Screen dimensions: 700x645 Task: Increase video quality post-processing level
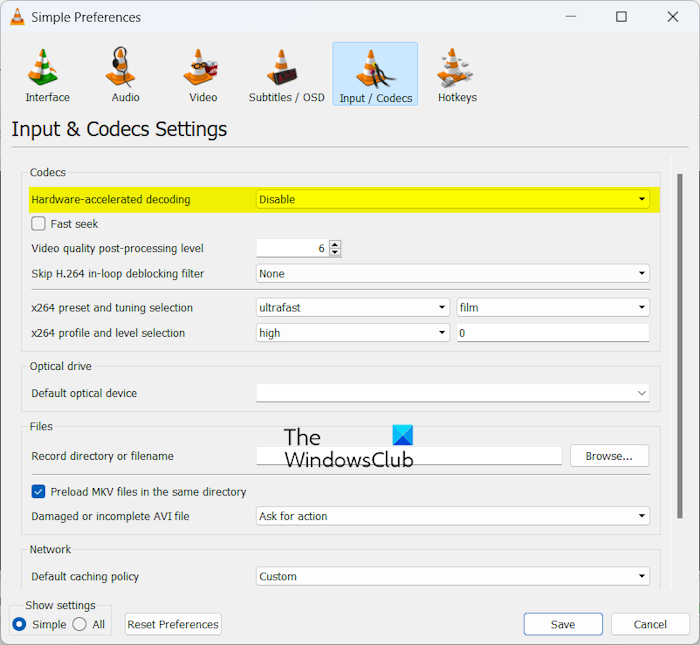335,244
